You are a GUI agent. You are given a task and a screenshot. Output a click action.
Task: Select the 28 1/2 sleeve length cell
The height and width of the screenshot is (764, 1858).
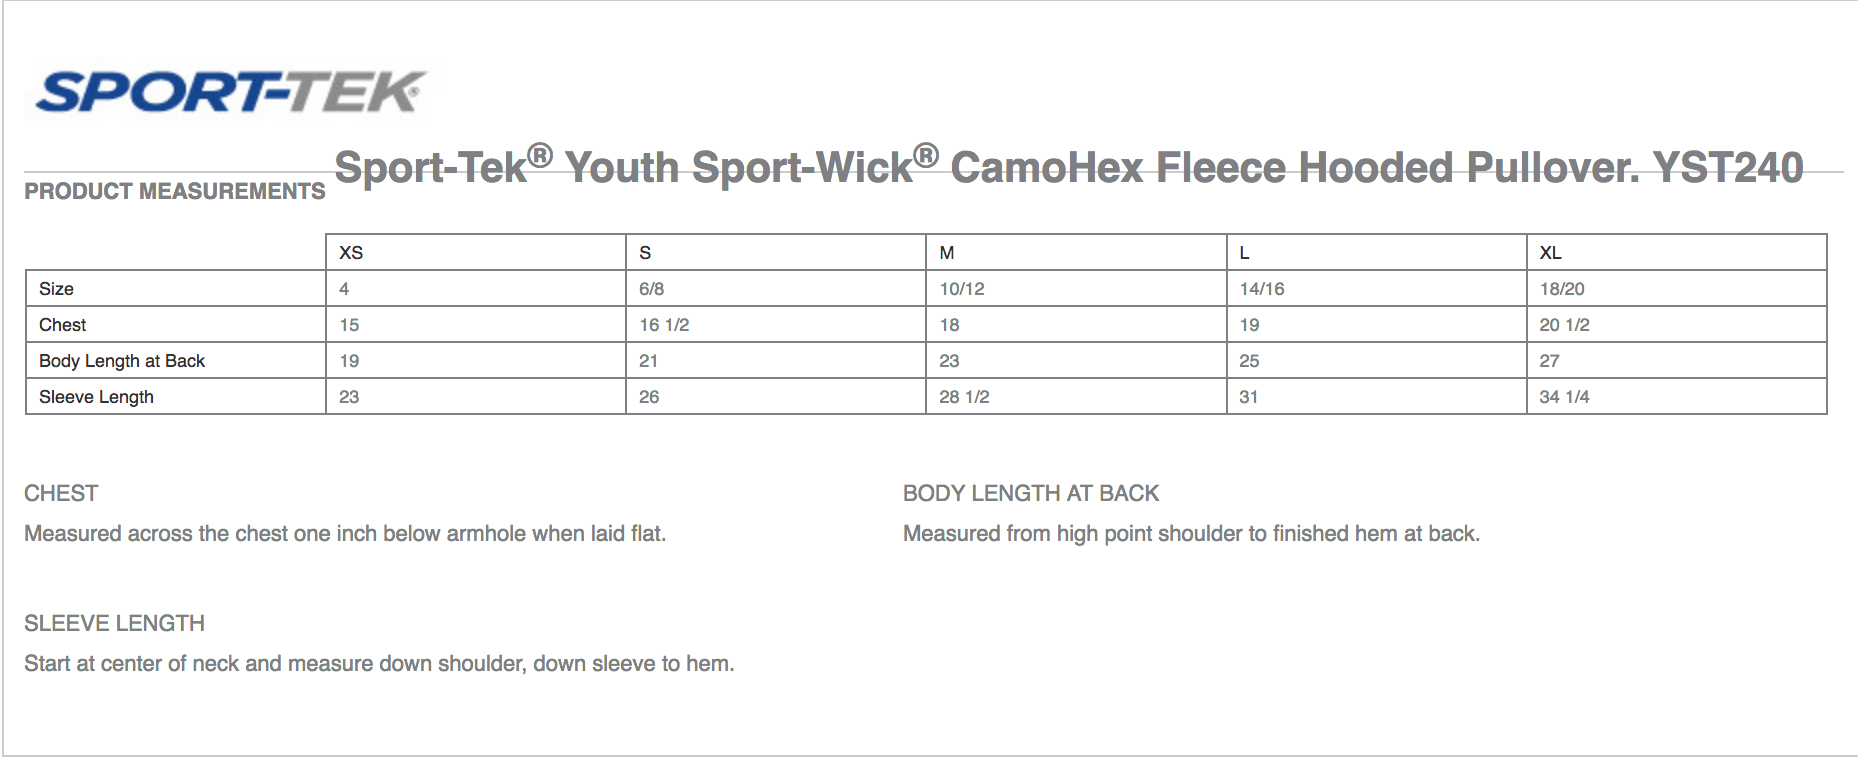[1076, 397]
